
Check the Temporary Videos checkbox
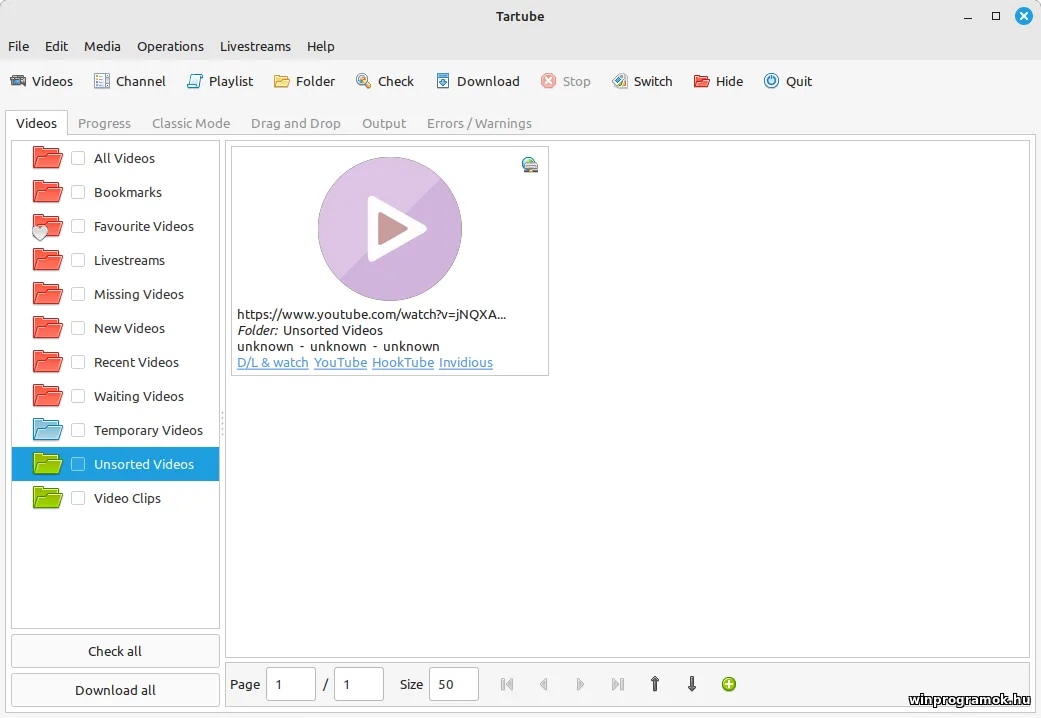click(x=78, y=430)
